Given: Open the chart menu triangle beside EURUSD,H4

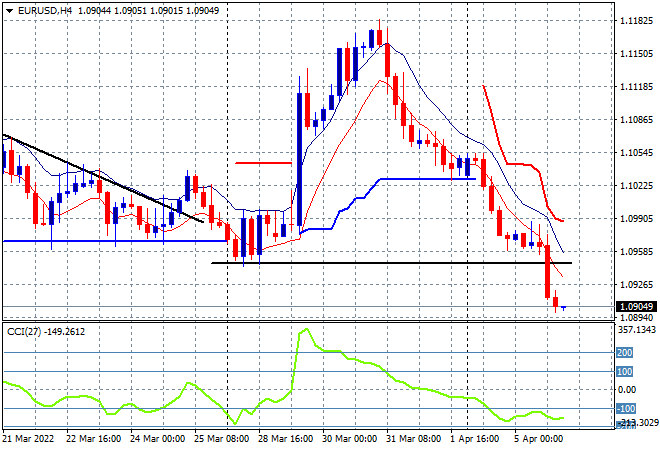Looking at the screenshot, I should (9, 11).
